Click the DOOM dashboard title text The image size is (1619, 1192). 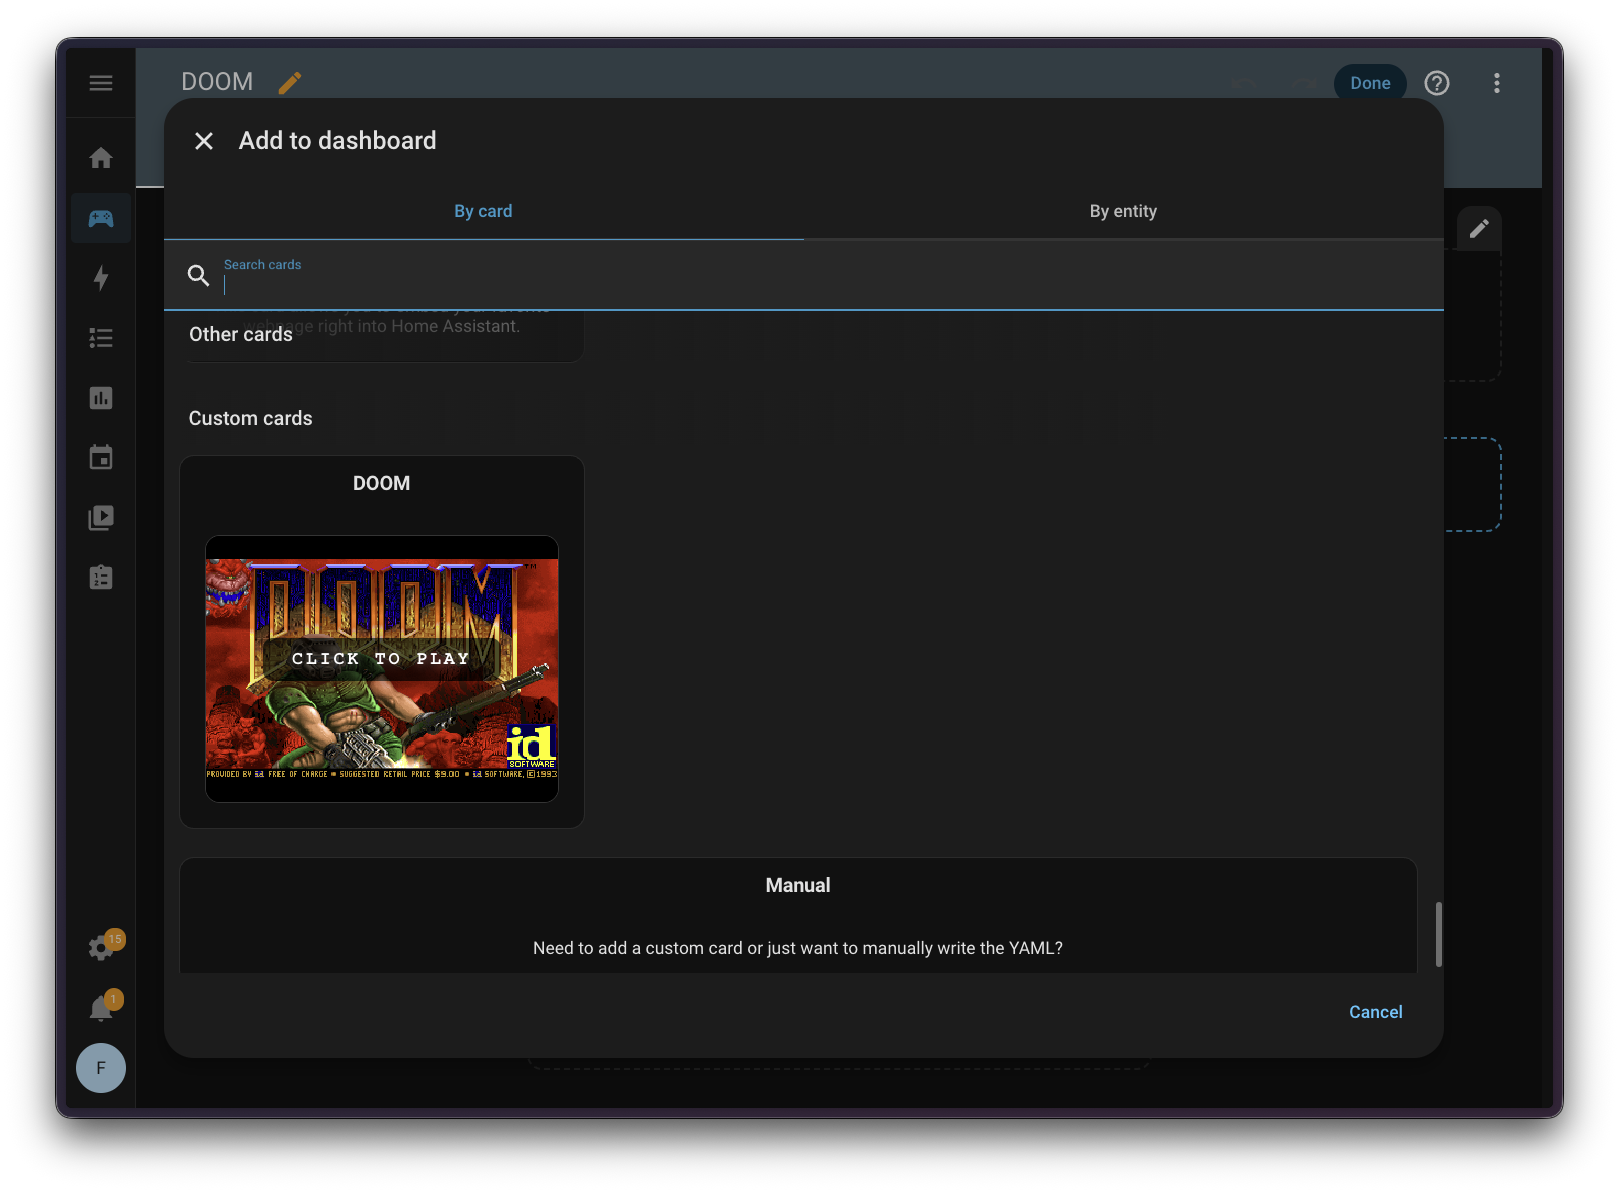tap(217, 82)
